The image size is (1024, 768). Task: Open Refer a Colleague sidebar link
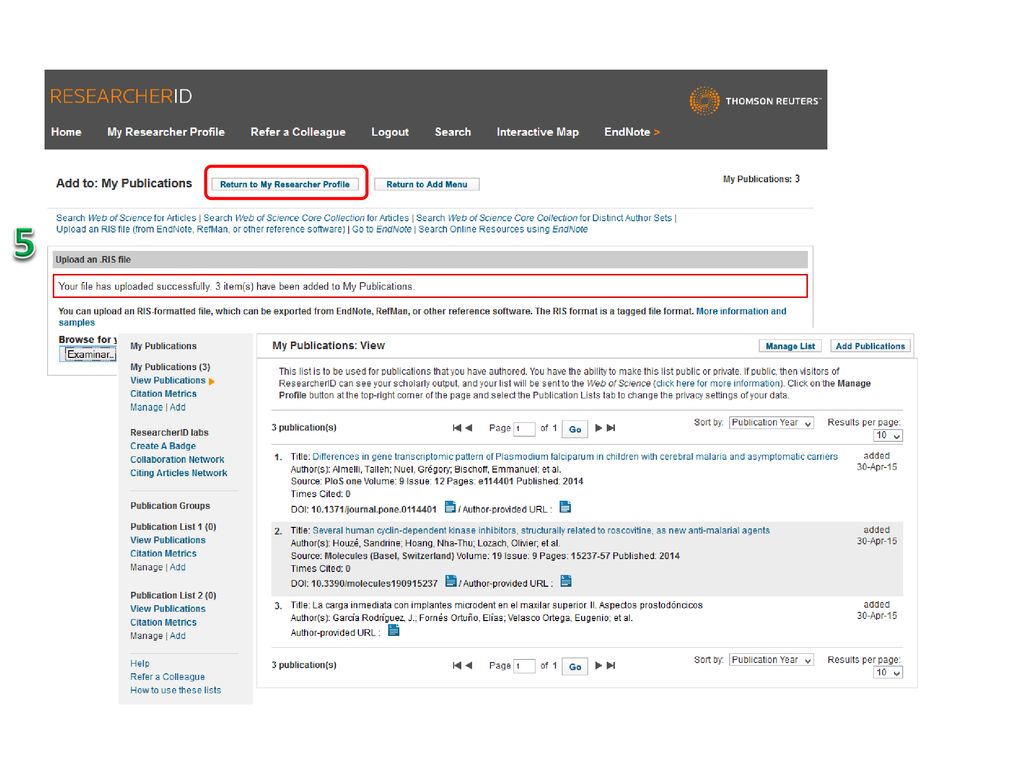click(x=167, y=677)
